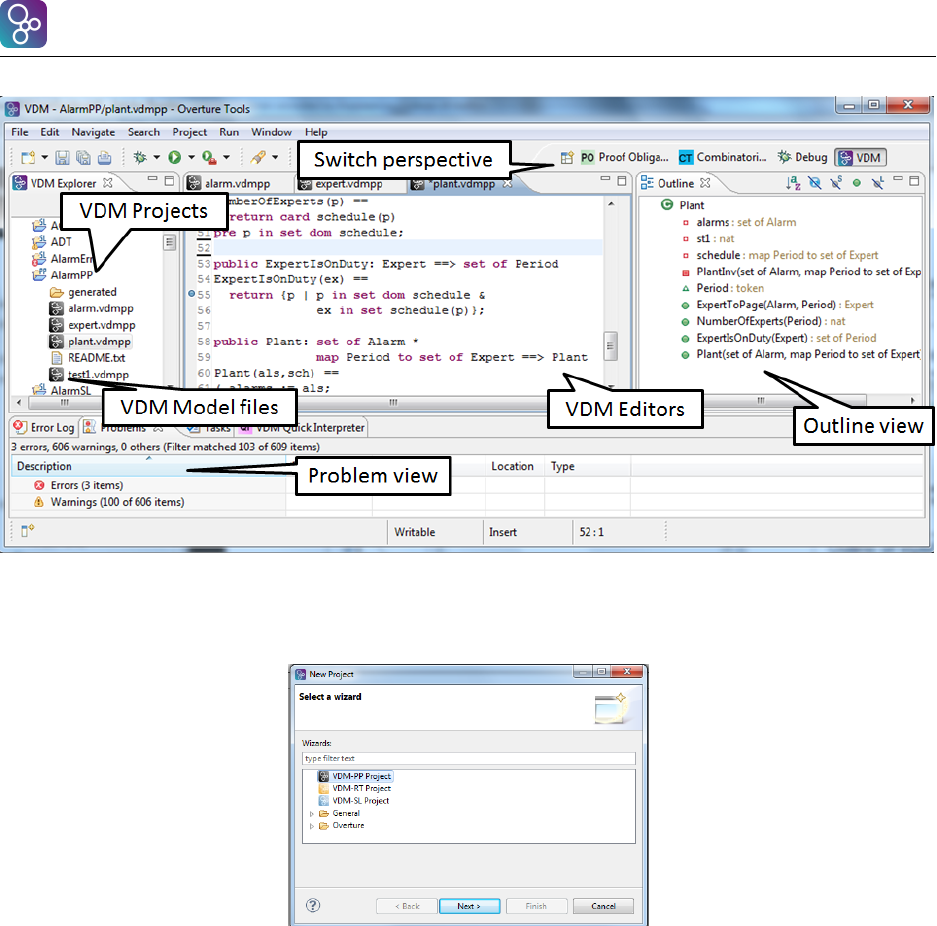Select VDM-RT Project wizard
This screenshot has width=937, height=926.
point(355,789)
